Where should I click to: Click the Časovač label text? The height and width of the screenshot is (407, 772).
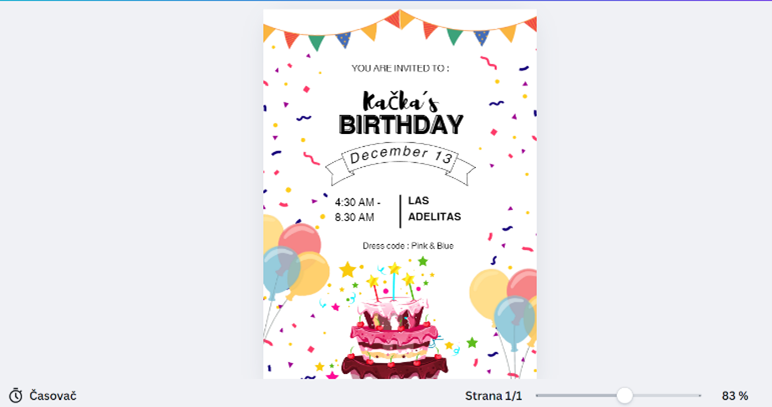(53, 396)
